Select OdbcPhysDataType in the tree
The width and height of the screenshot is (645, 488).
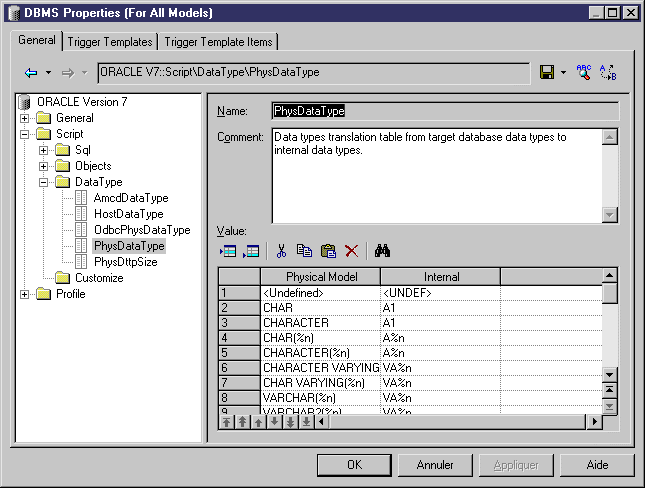pos(141,230)
